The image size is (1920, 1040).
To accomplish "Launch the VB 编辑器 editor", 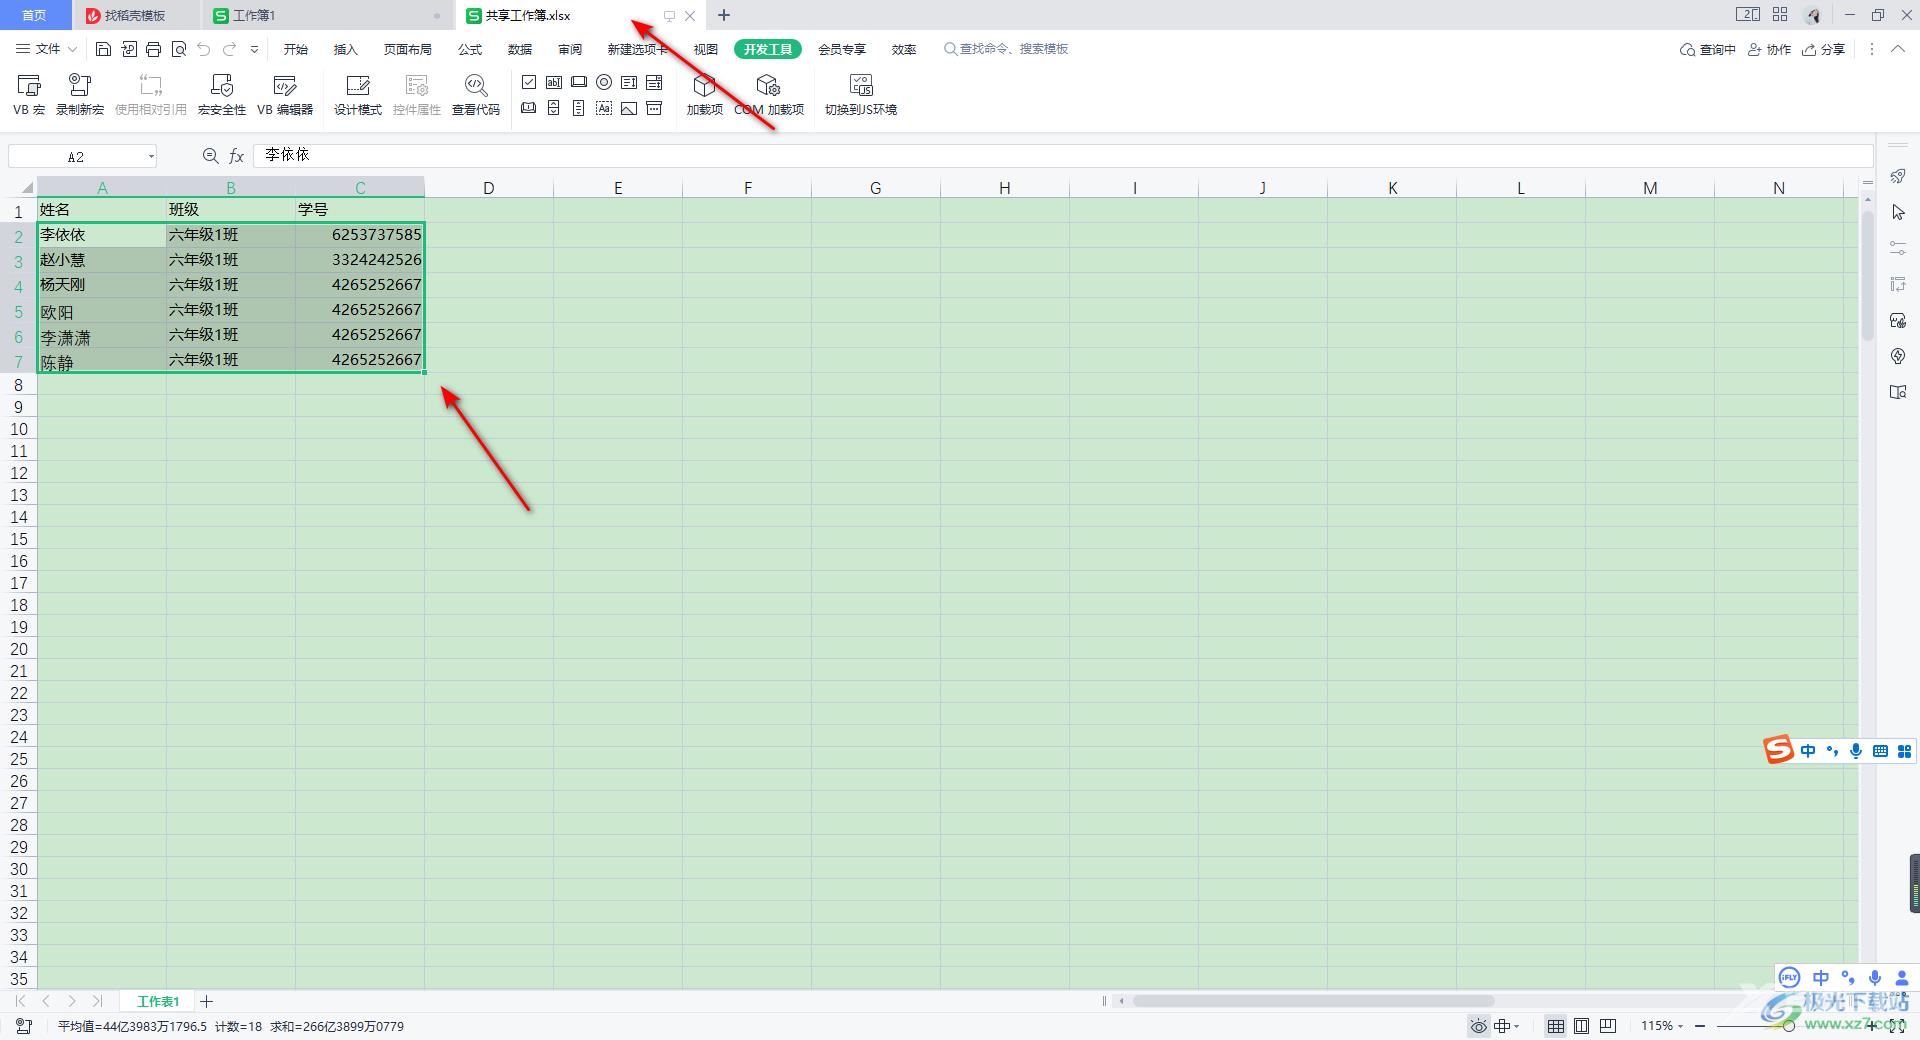I will pyautogui.click(x=285, y=95).
